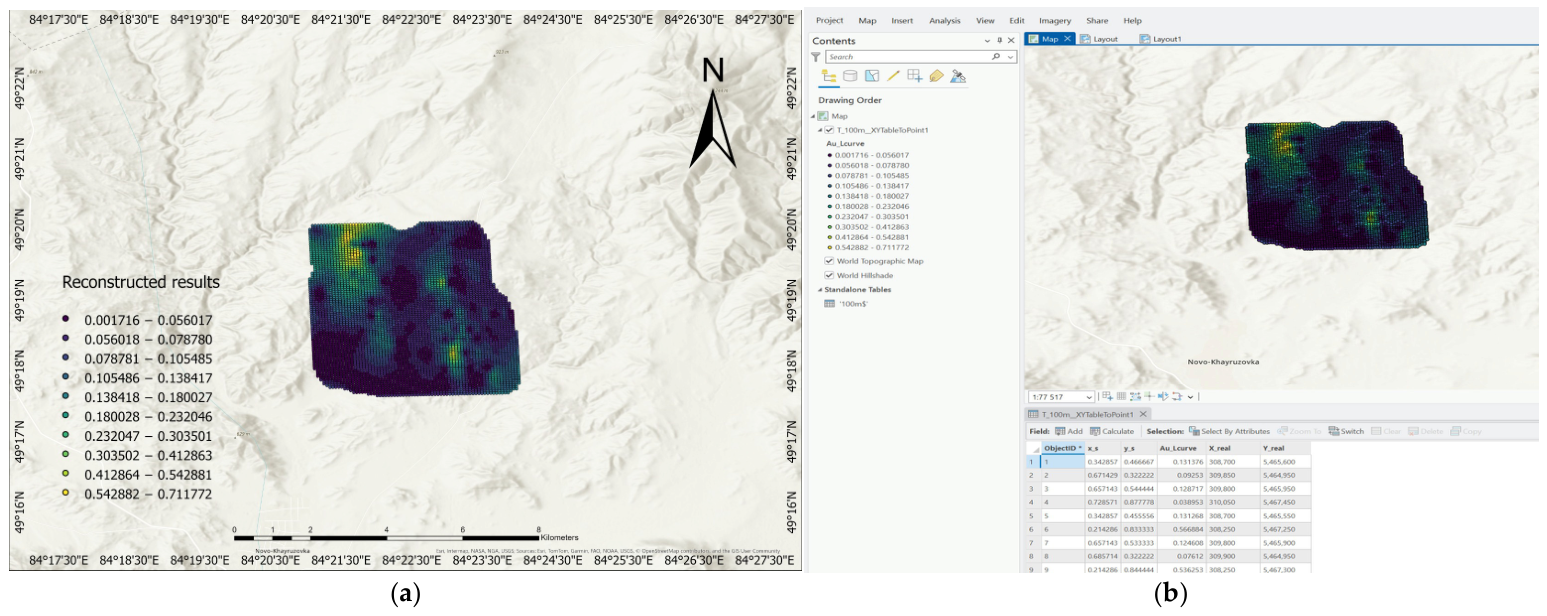Click Select By Attributes in the table

[x=1229, y=431]
